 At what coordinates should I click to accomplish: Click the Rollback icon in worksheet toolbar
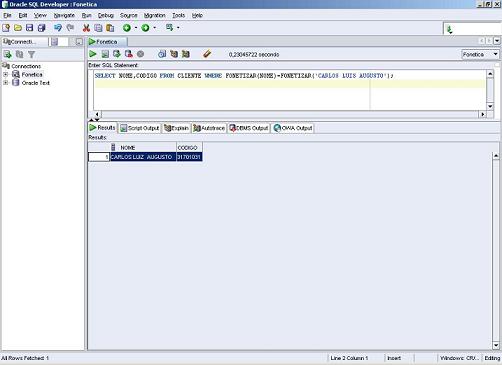(129, 54)
